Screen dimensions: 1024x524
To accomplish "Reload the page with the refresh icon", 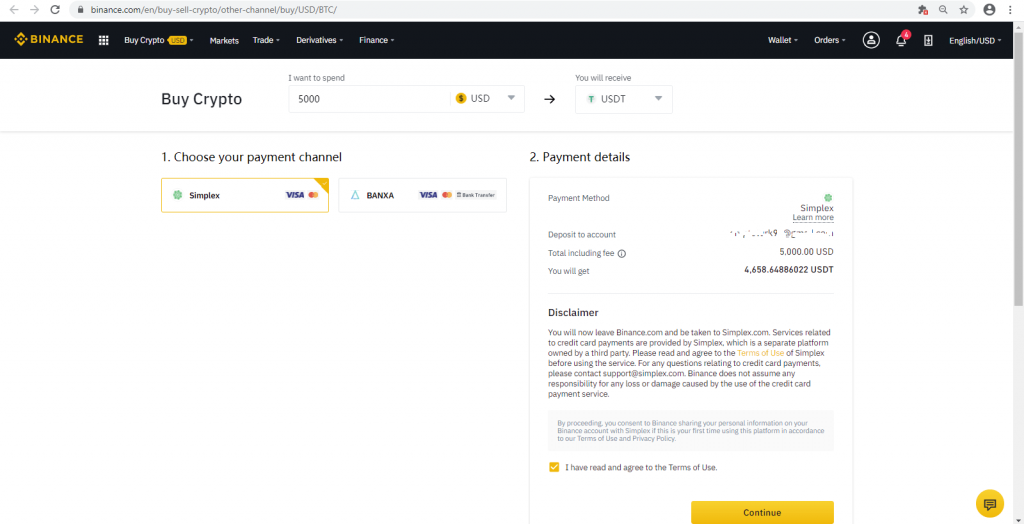I will (55, 10).
